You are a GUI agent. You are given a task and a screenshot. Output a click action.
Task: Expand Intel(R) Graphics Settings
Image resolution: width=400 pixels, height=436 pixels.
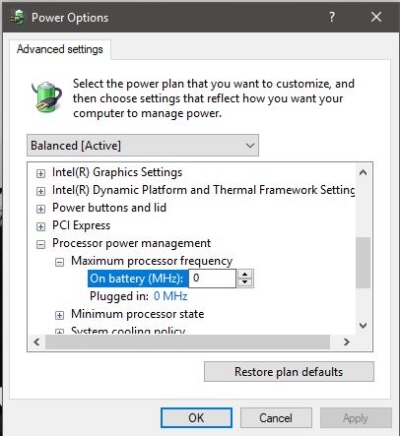pyautogui.click(x=41, y=173)
